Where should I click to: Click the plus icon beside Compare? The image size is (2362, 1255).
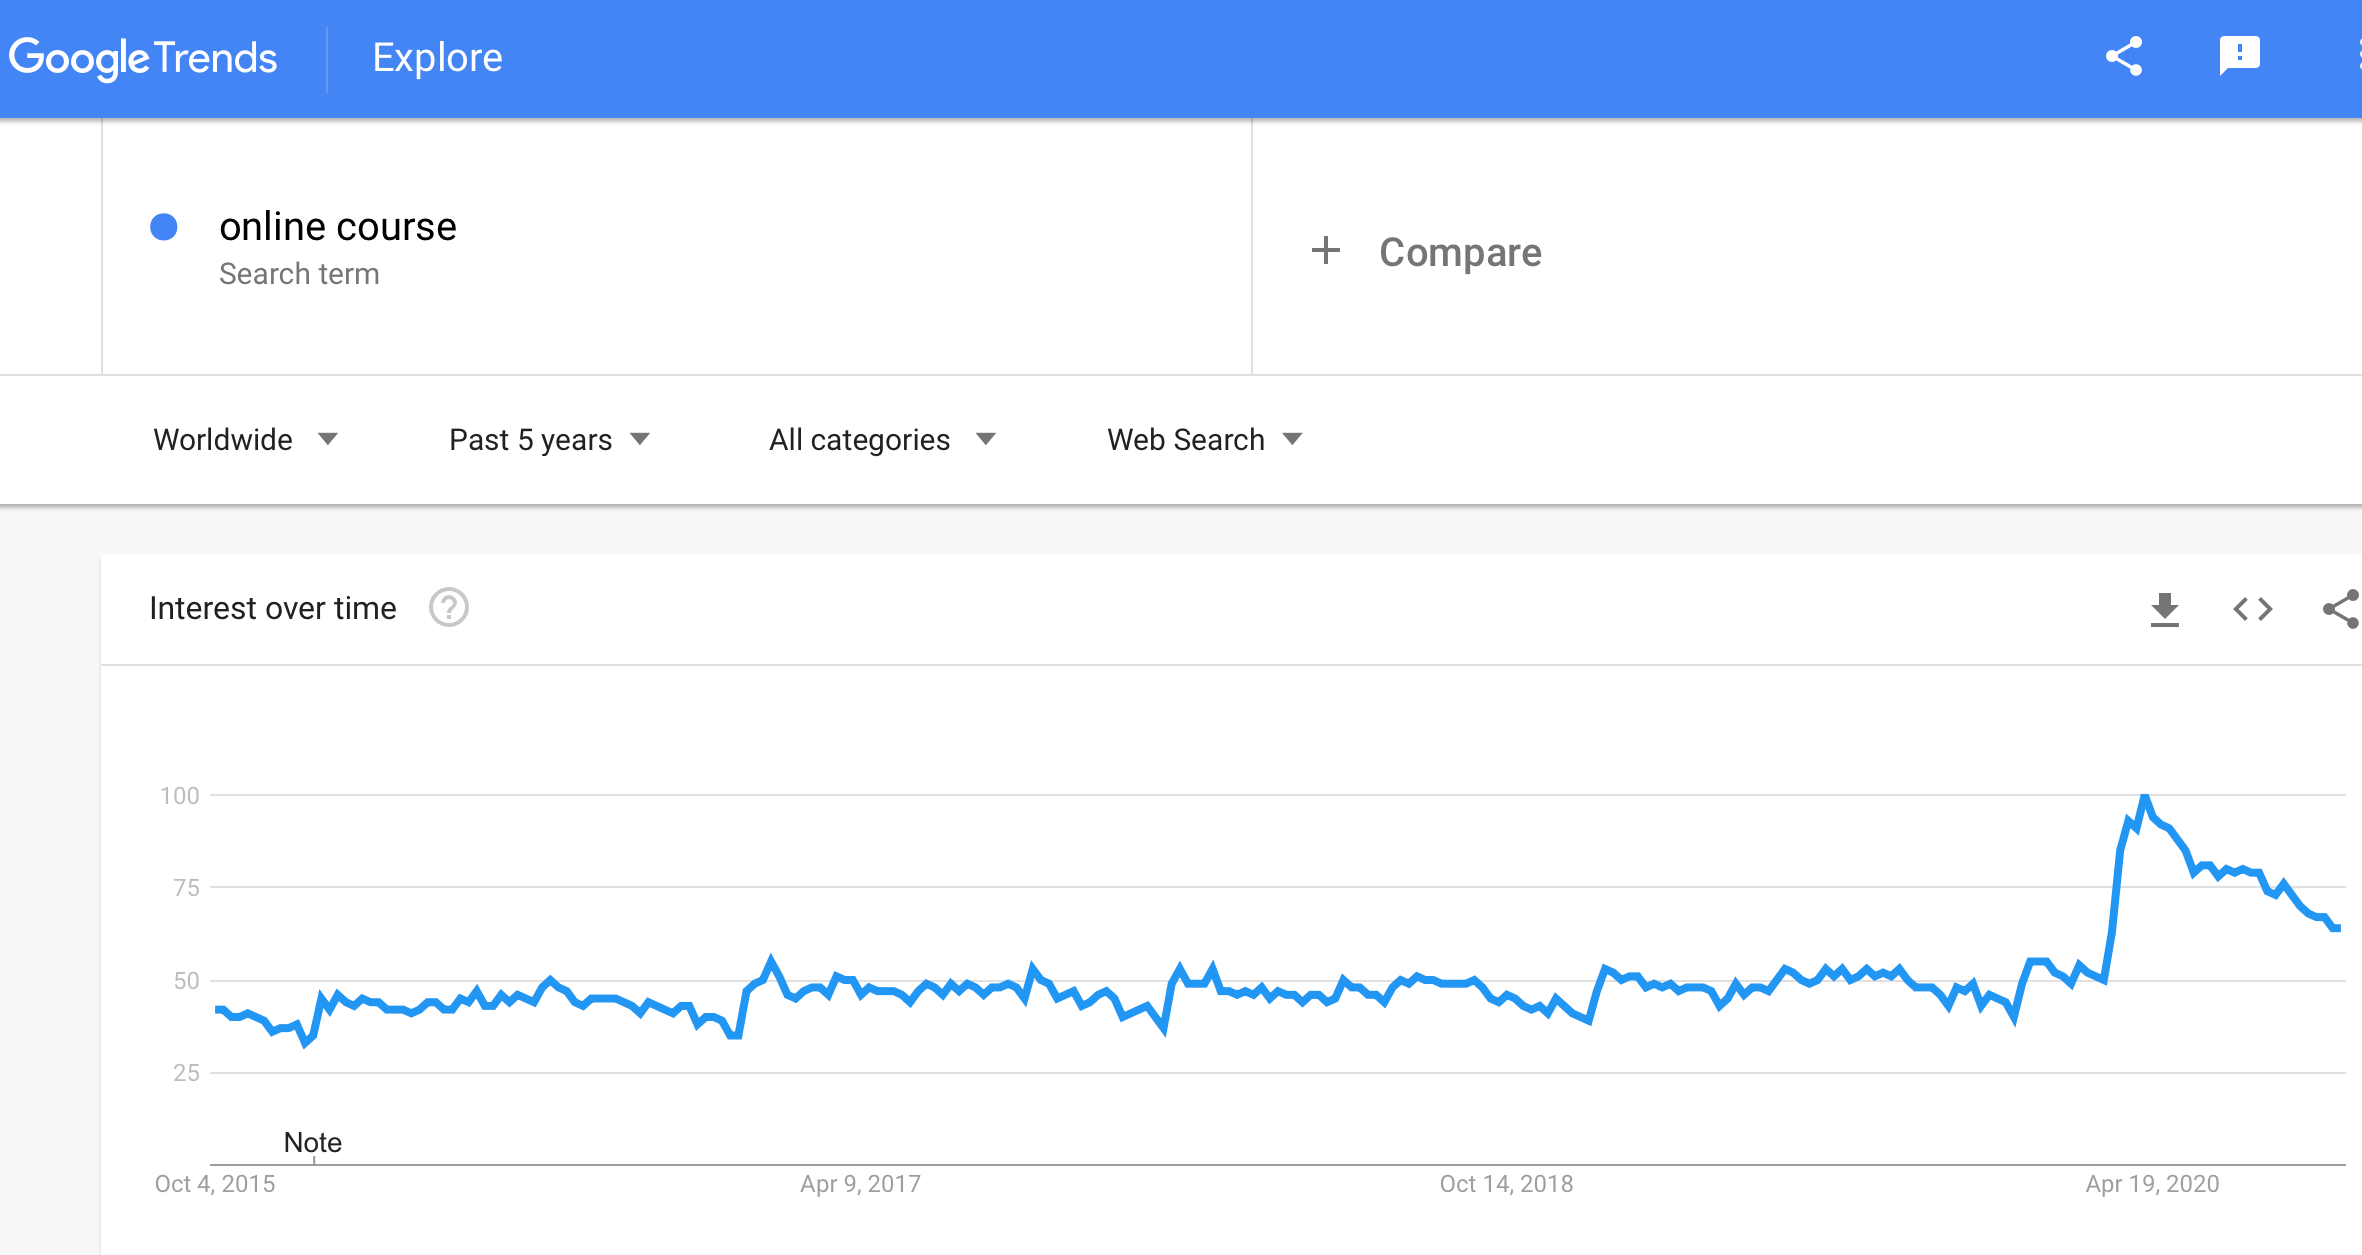(1326, 250)
